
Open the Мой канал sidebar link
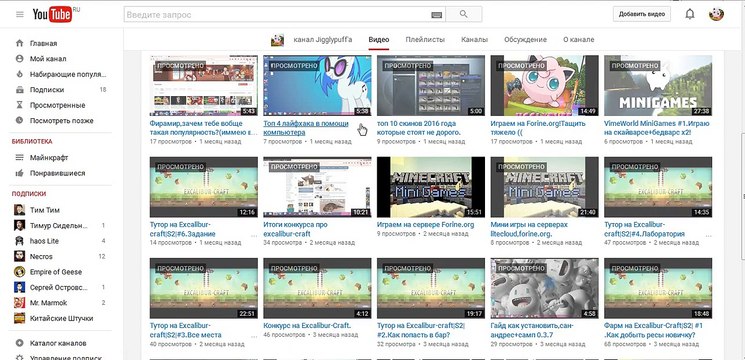click(x=48, y=59)
